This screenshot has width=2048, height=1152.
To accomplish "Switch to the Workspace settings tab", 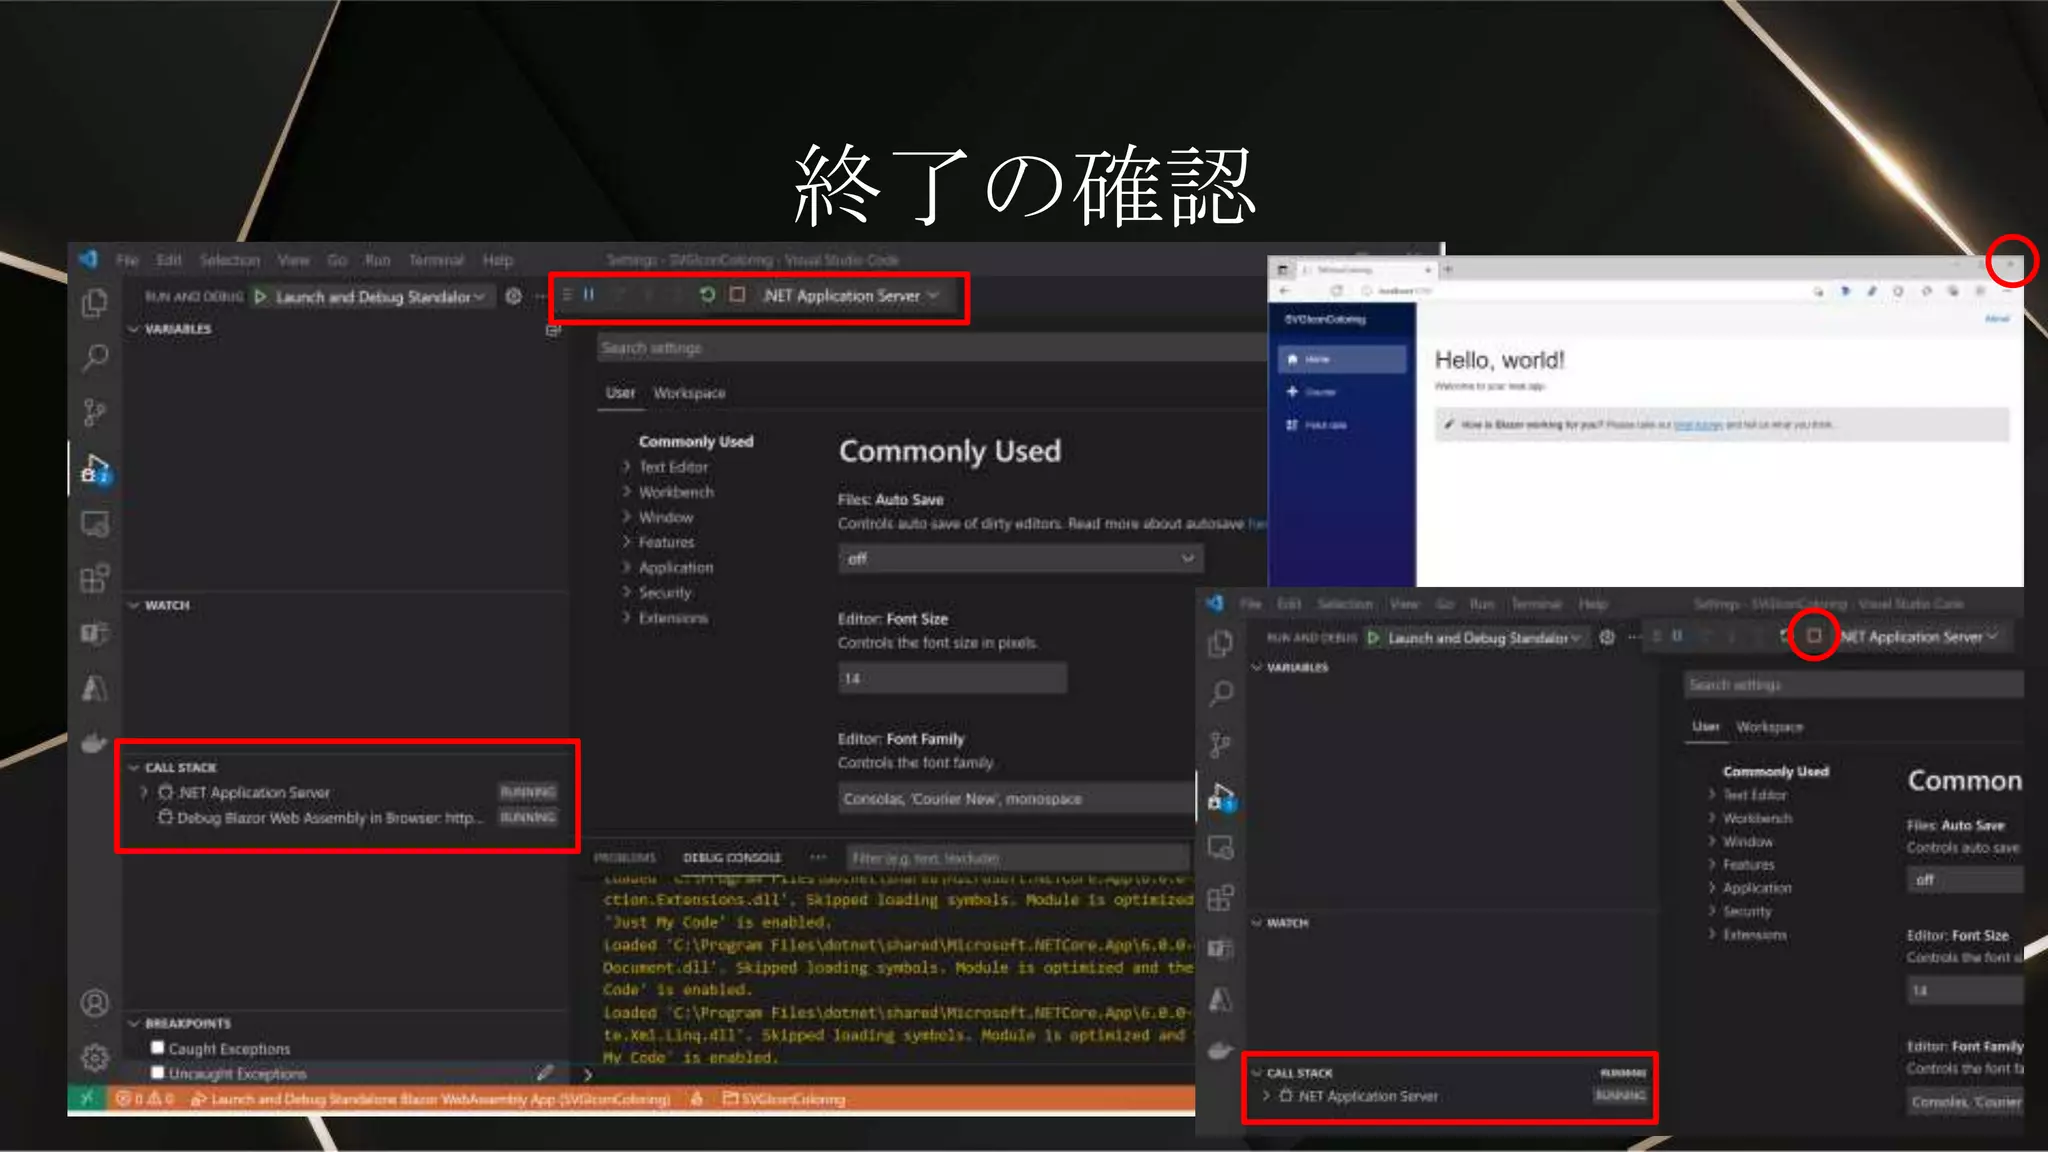I will point(689,393).
